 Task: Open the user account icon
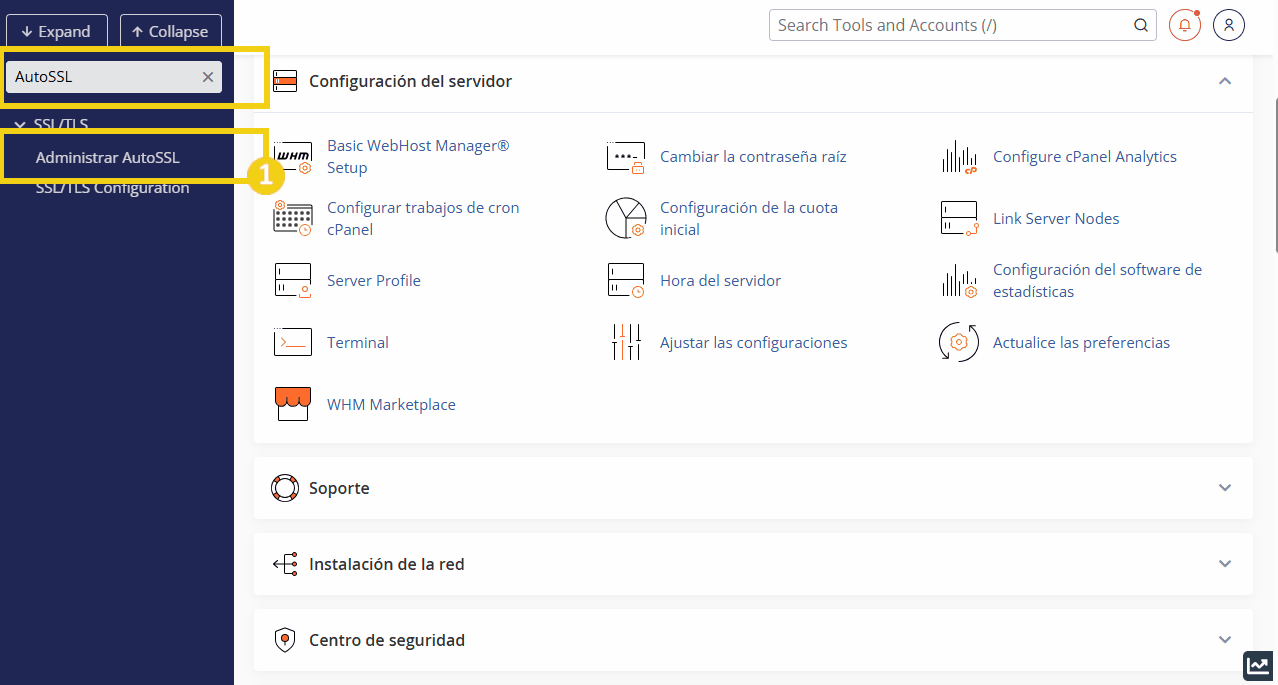[x=1229, y=25]
